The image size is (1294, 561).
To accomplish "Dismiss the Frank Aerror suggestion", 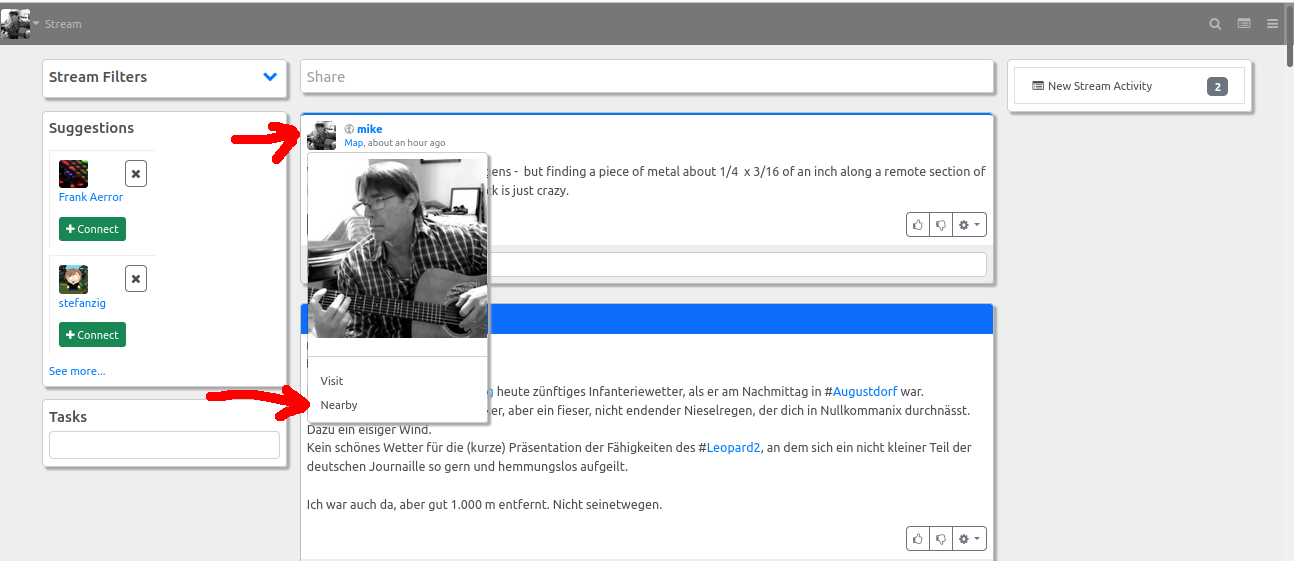I will pos(136,173).
